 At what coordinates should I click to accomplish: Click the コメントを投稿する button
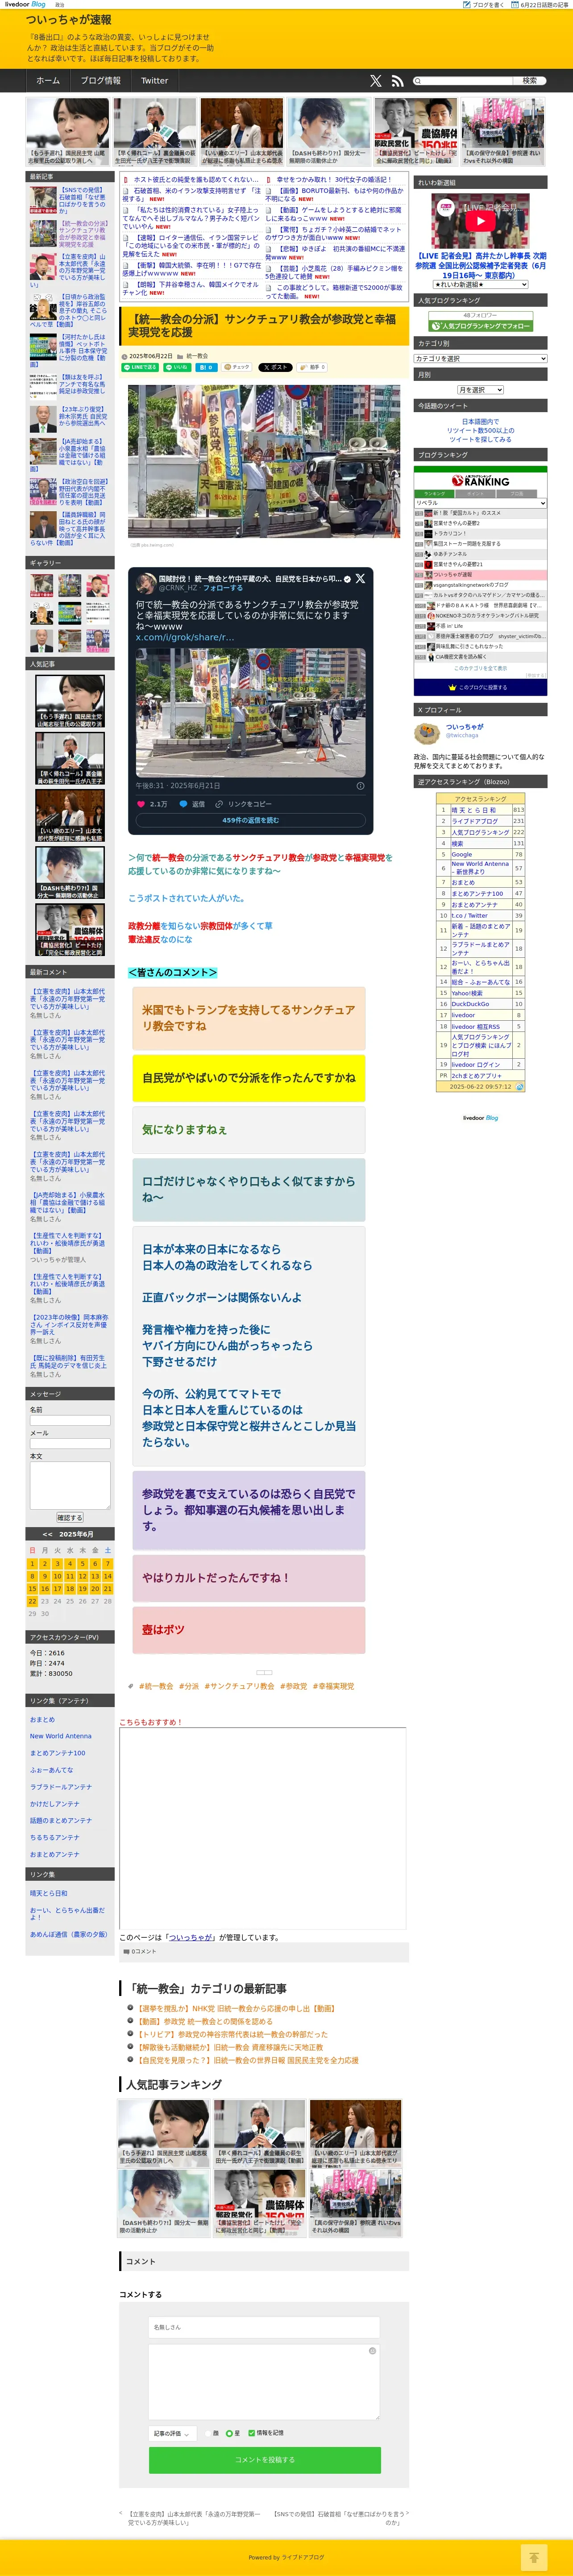click(265, 2459)
